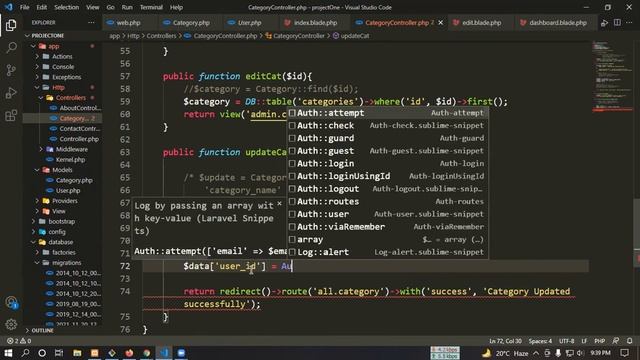The height and width of the screenshot is (360, 640).
Task: Select Auth::user suggestion
Action: (387, 214)
